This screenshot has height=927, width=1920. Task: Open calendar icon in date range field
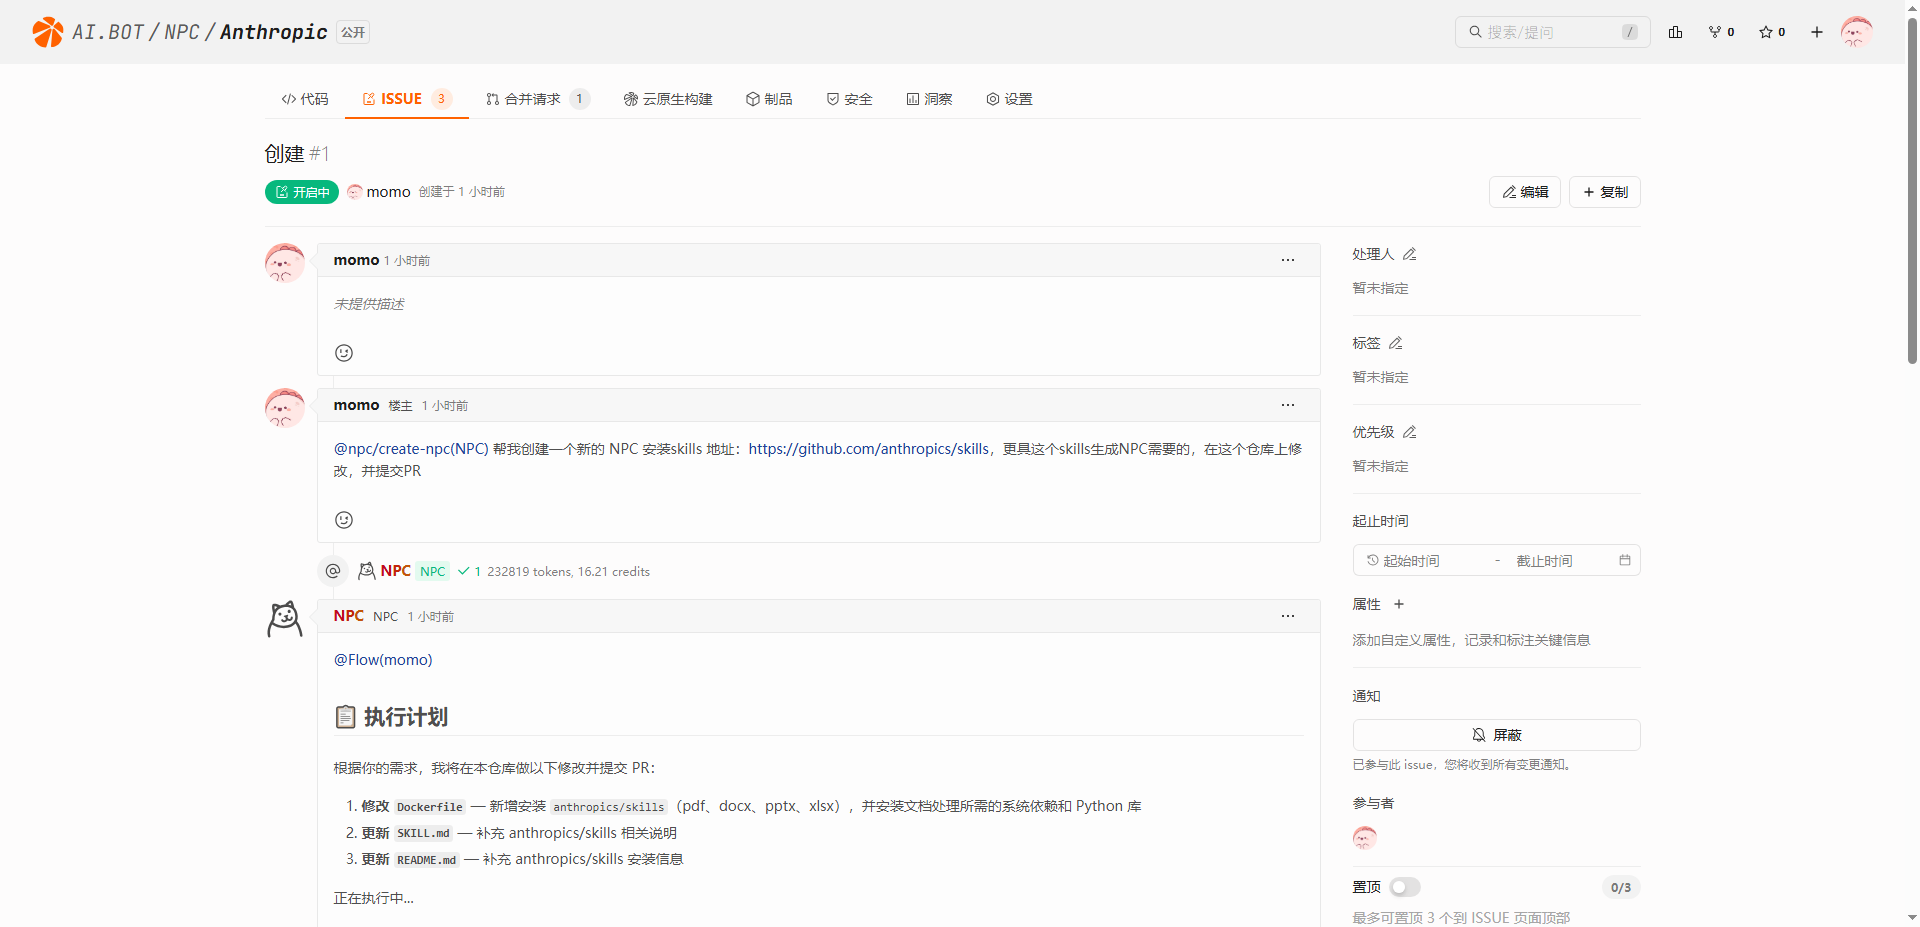(x=1625, y=560)
